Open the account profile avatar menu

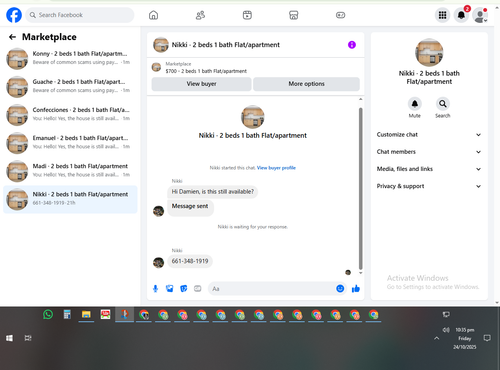480,15
